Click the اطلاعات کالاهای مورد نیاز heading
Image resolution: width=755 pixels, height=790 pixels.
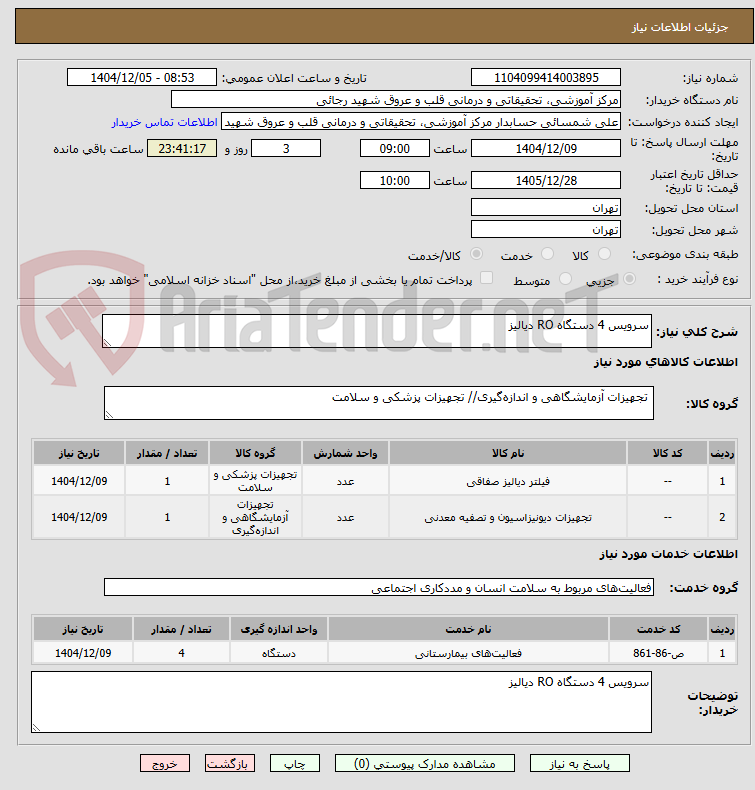[665, 362]
